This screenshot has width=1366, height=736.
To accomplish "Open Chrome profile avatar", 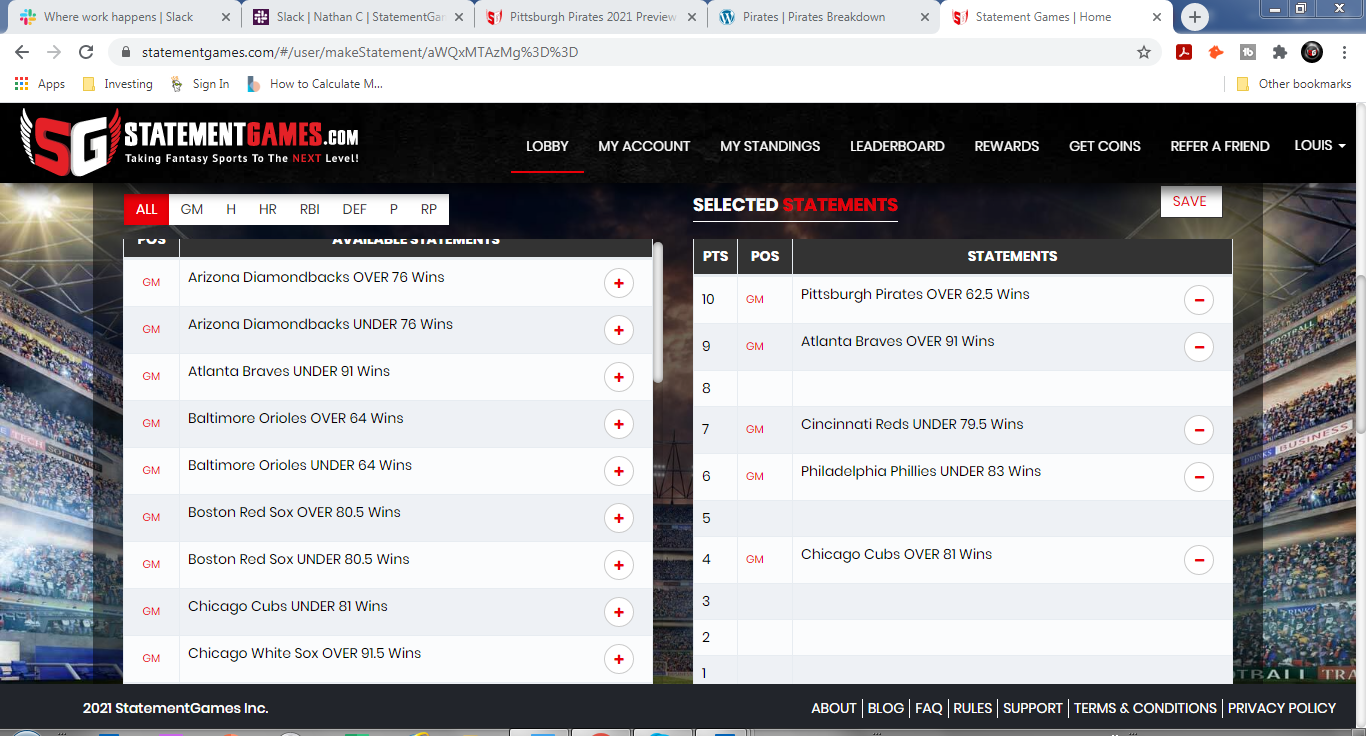I will coord(1311,52).
